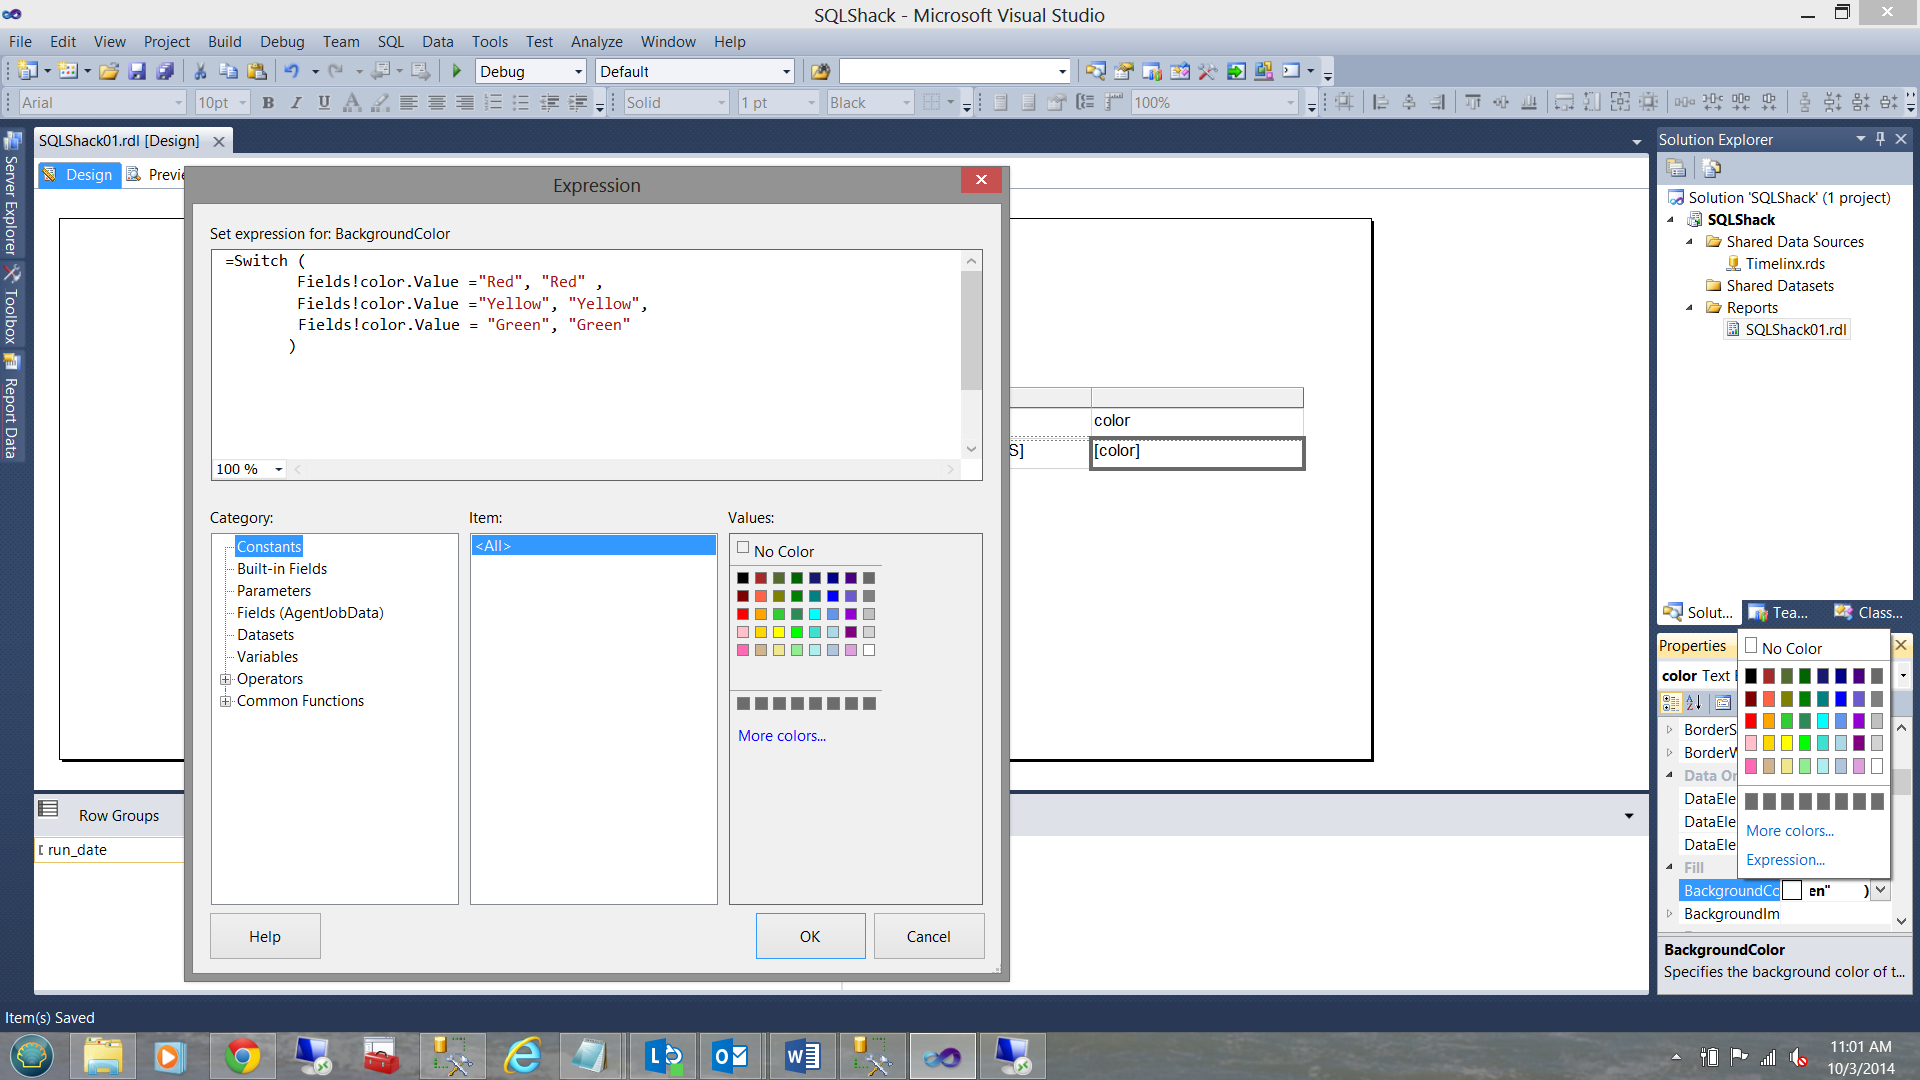This screenshot has width=1920, height=1080.
Task: Open the Debug configuration dropdown
Action: click(x=578, y=71)
